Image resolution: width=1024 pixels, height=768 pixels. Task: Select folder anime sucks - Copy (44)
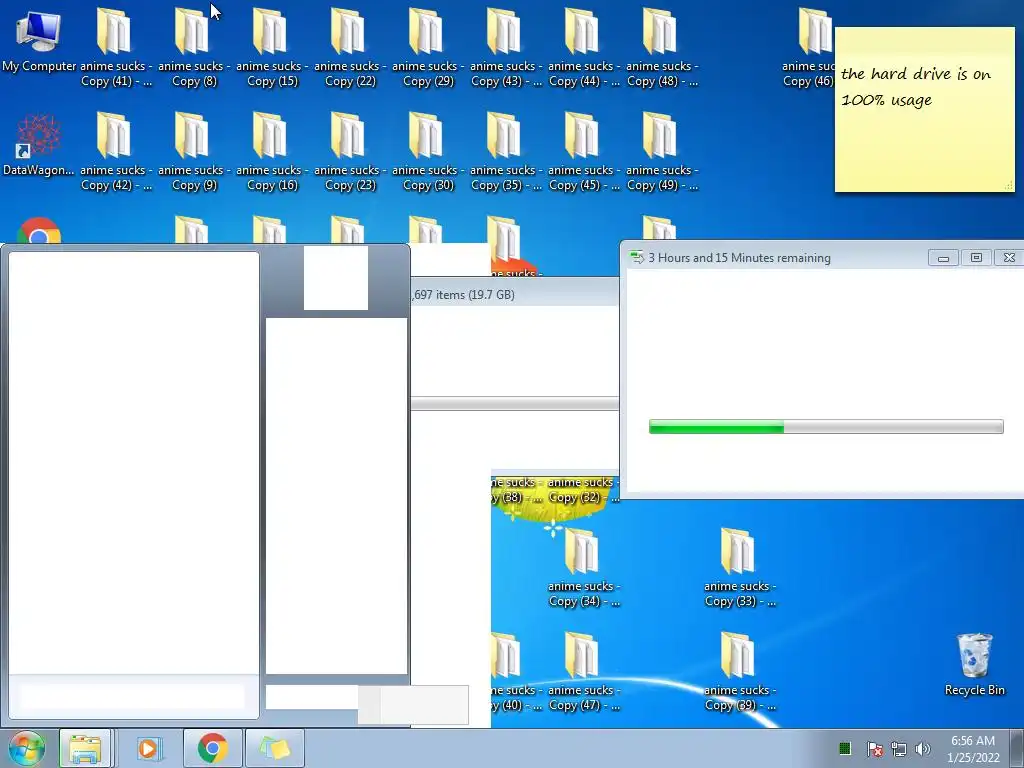[x=584, y=47]
